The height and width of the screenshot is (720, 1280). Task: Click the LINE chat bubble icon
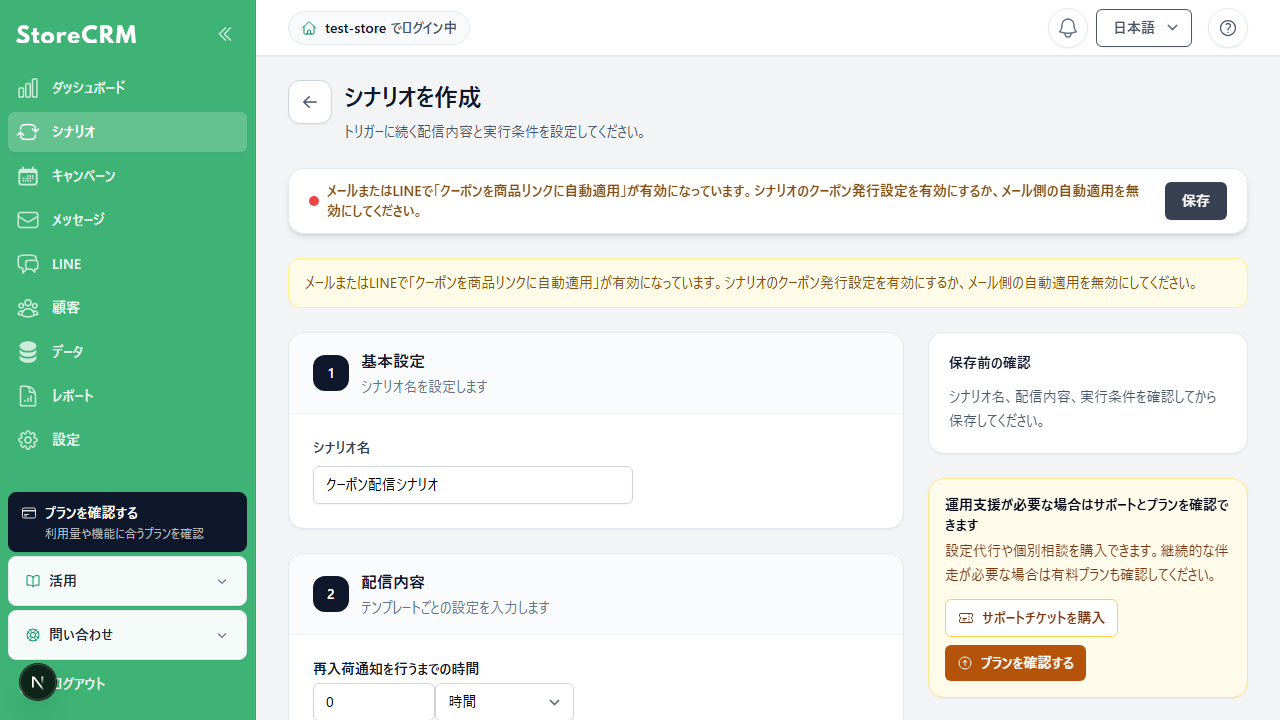click(x=28, y=264)
